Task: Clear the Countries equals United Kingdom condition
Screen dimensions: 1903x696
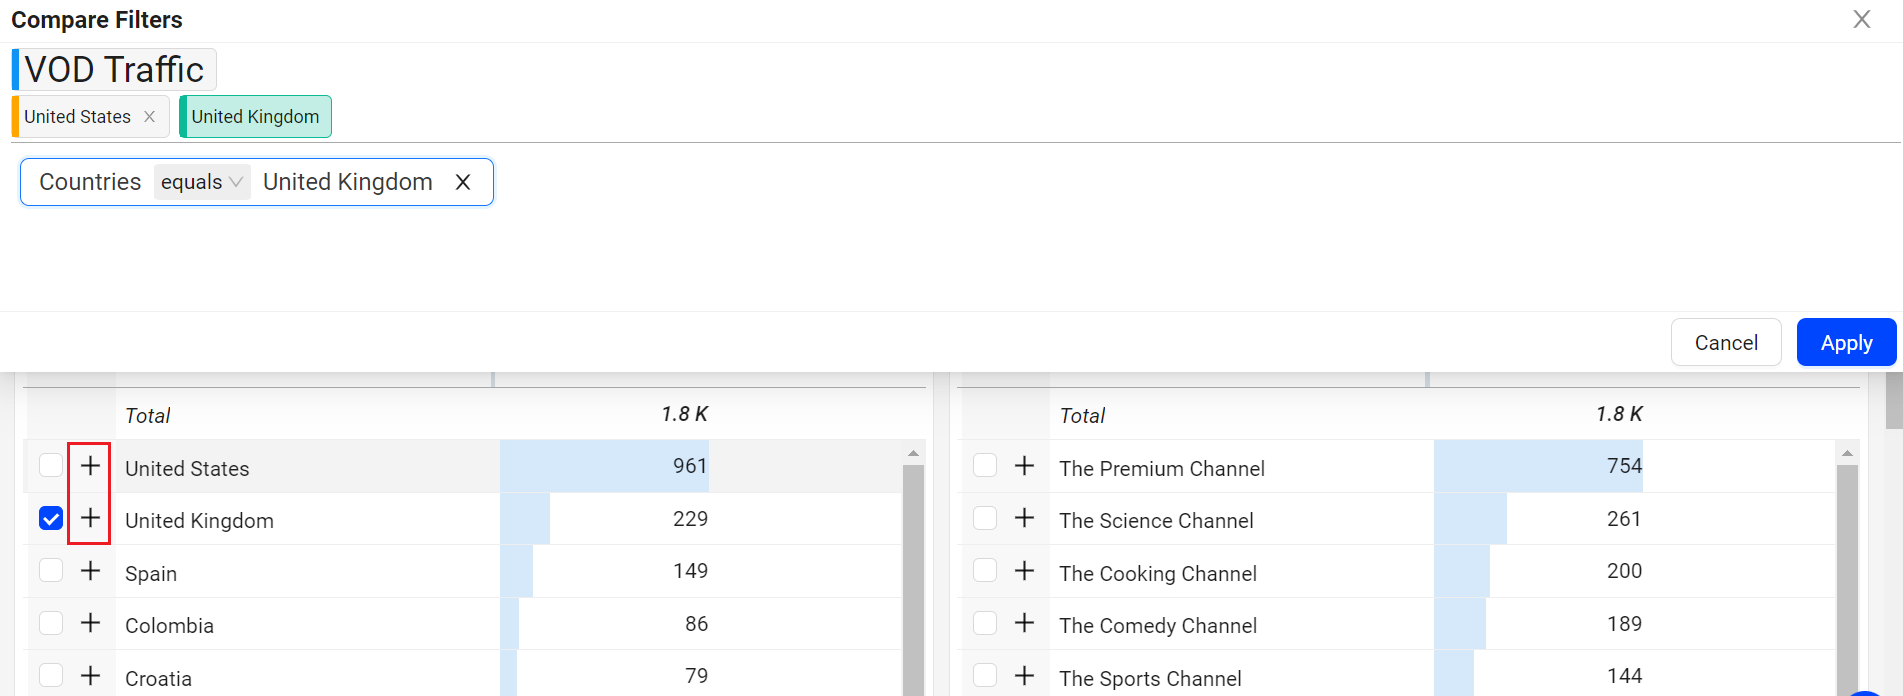Action: tap(463, 182)
